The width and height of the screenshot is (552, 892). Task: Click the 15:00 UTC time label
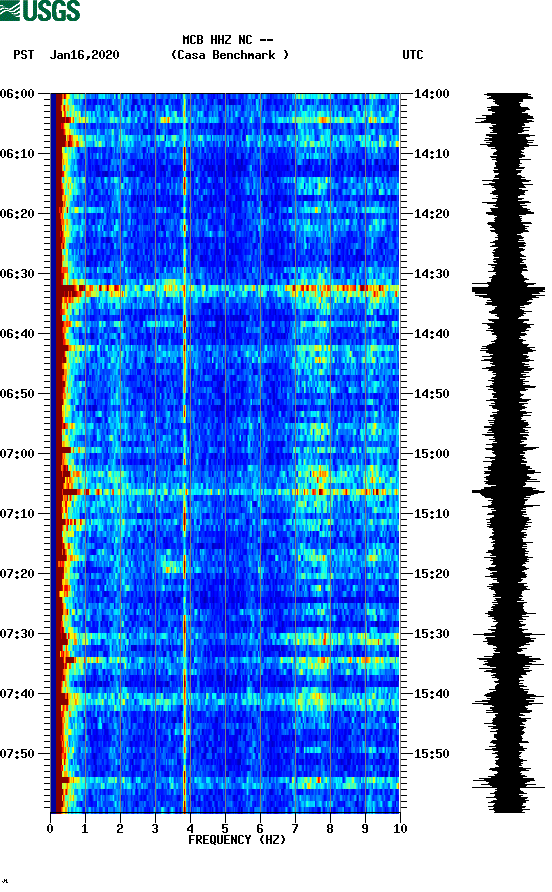[x=431, y=454]
